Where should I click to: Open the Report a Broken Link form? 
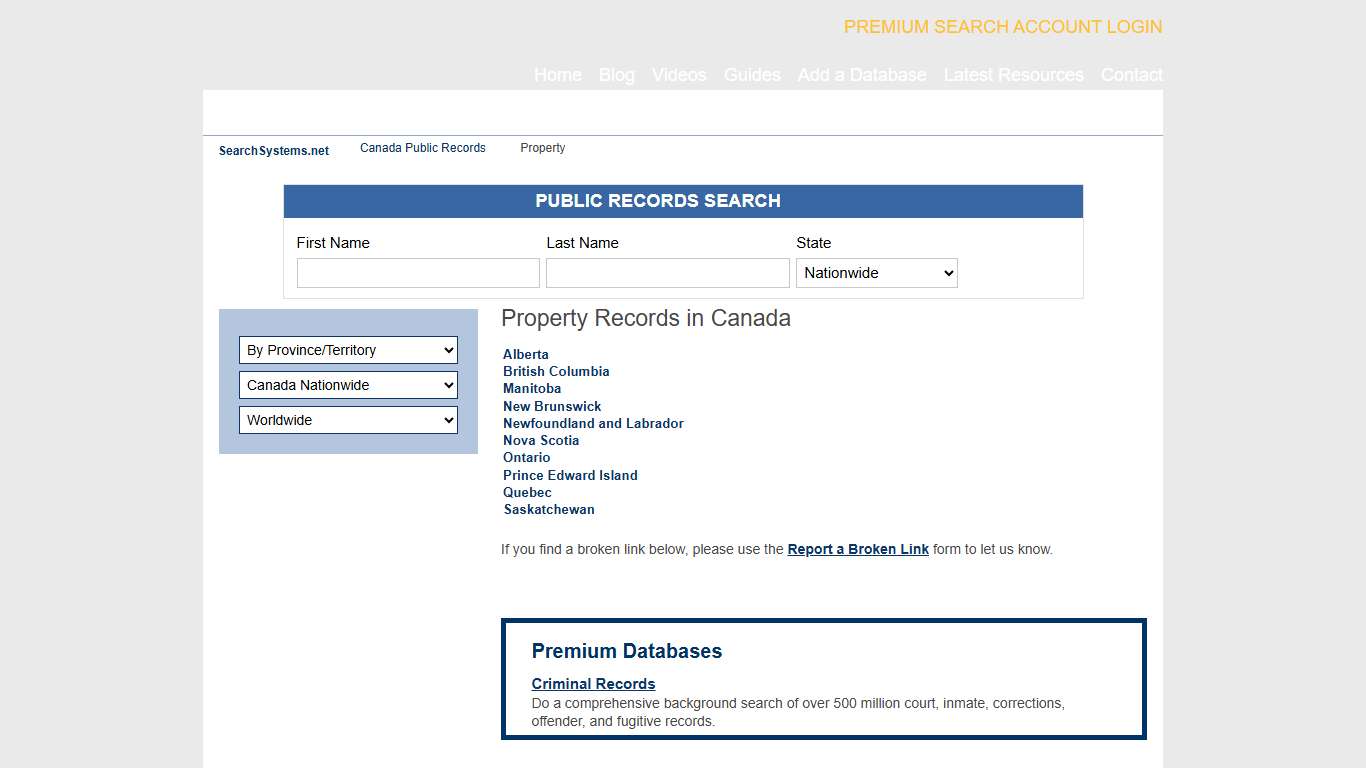857,549
